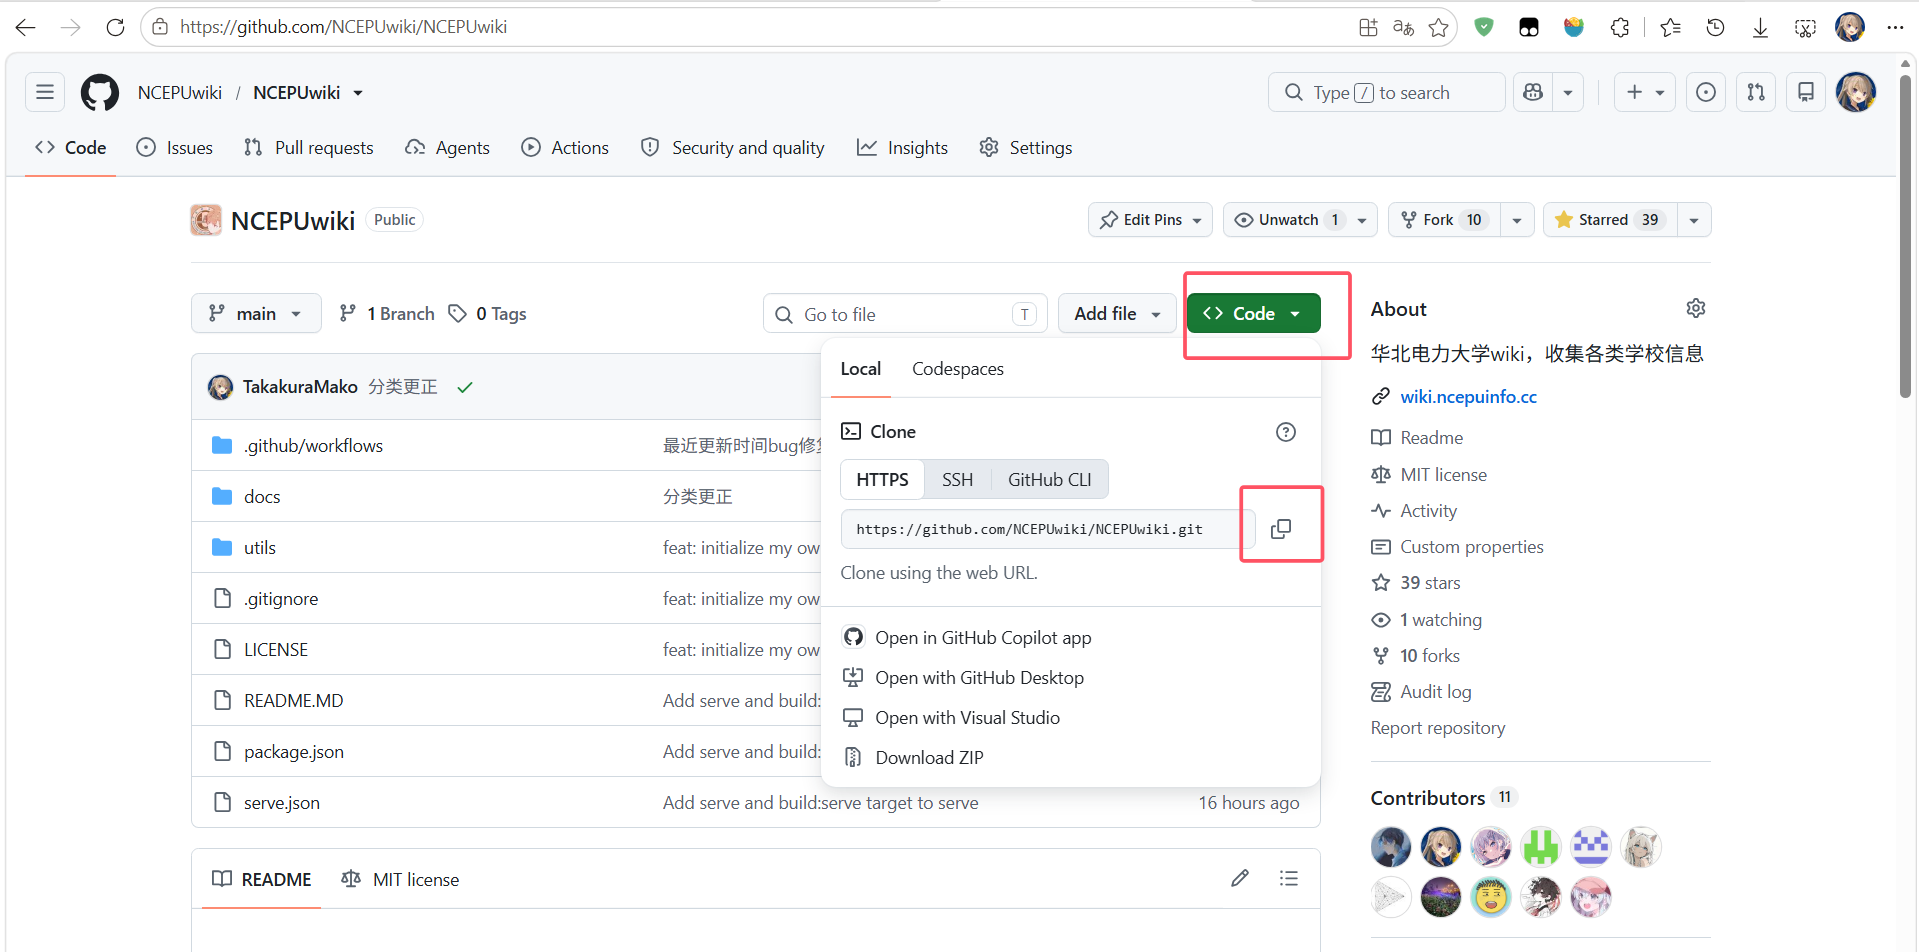Image resolution: width=1919 pixels, height=952 pixels.
Task: Open the package.json file
Action: pos(294,752)
